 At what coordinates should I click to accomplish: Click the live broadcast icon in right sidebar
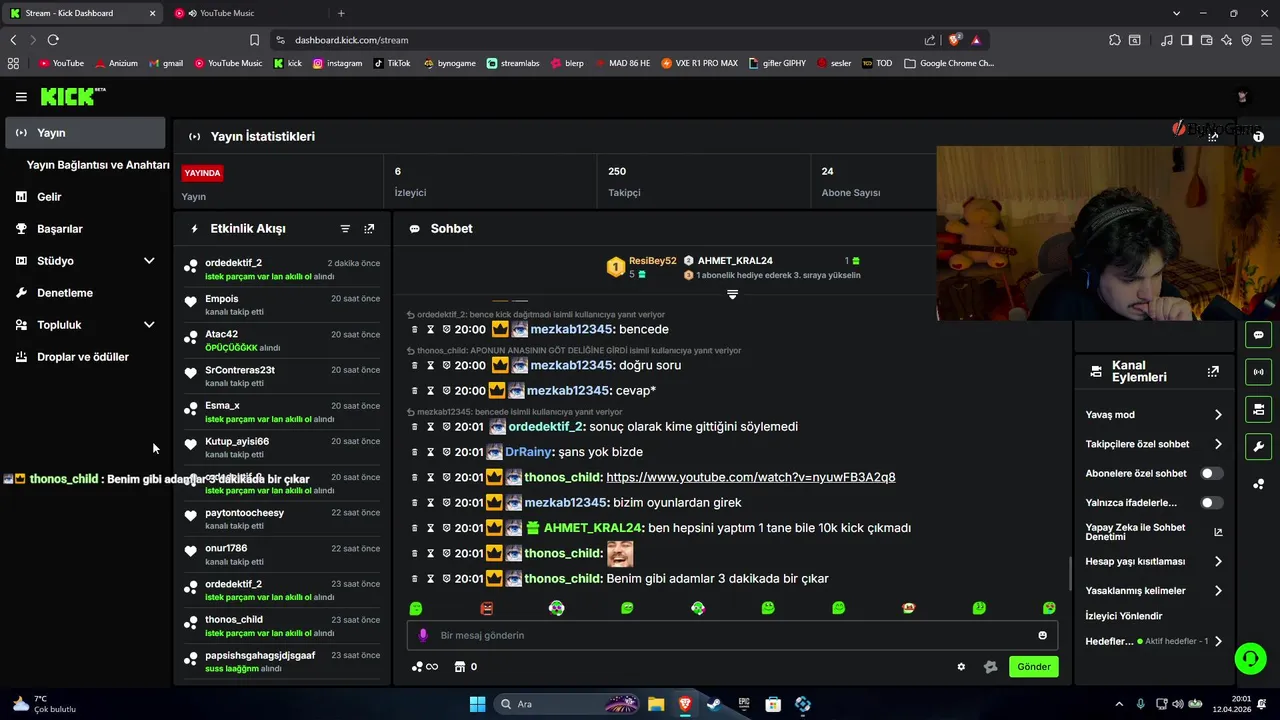(x=1258, y=372)
